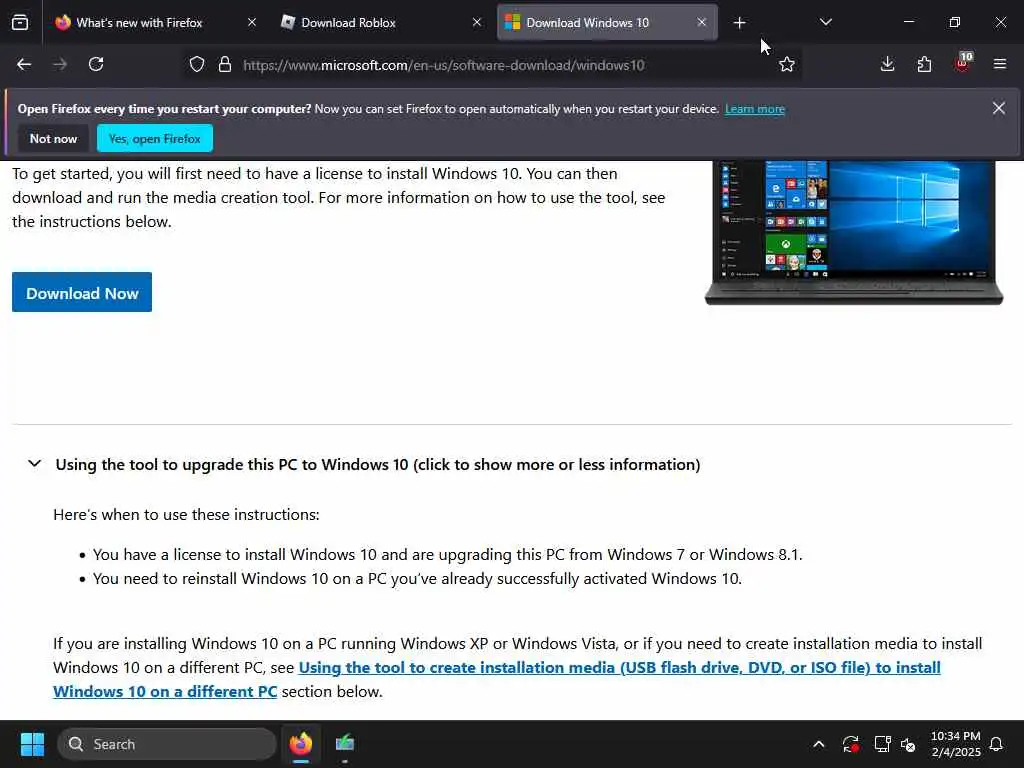
Task: Open the uBlock Origin extension icon
Action: pyautogui.click(x=963, y=63)
